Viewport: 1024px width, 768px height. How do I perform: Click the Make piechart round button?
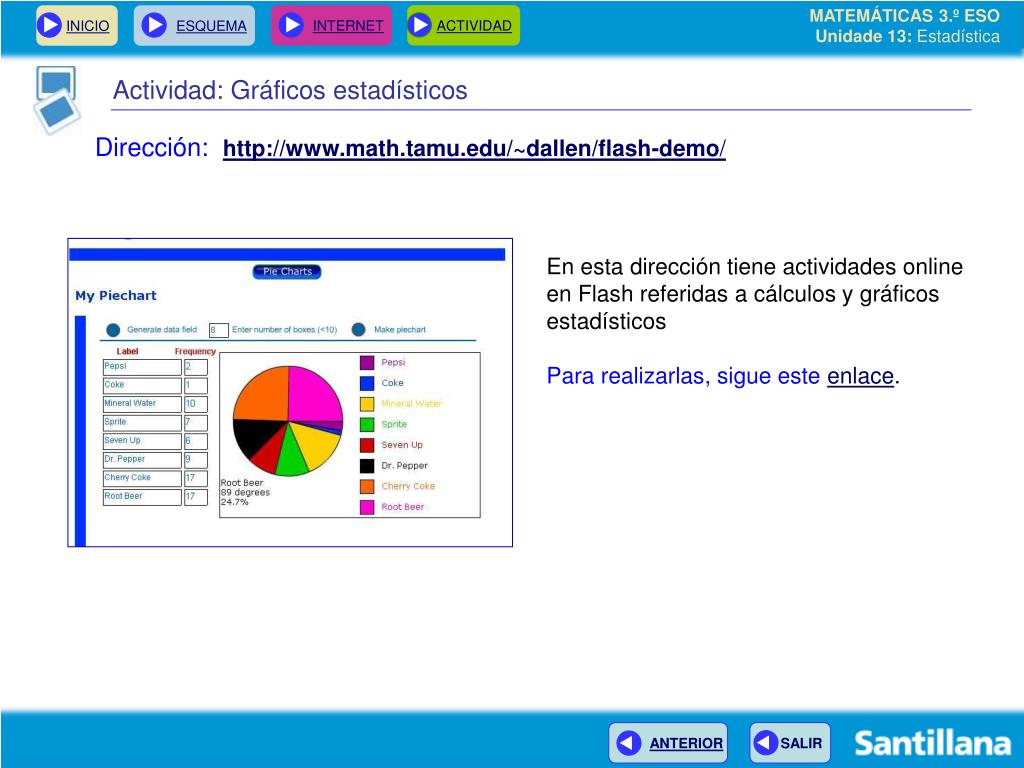[x=359, y=330]
